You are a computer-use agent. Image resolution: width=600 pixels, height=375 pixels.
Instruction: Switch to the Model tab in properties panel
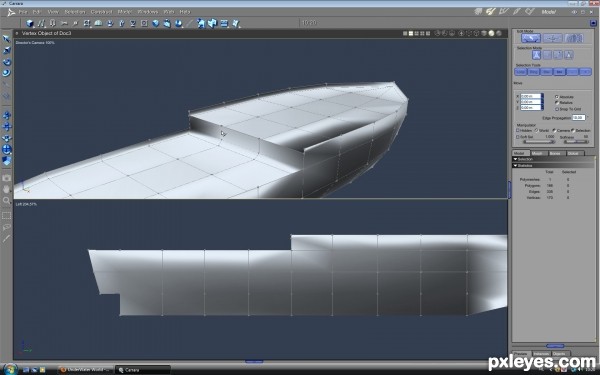[x=520, y=153]
